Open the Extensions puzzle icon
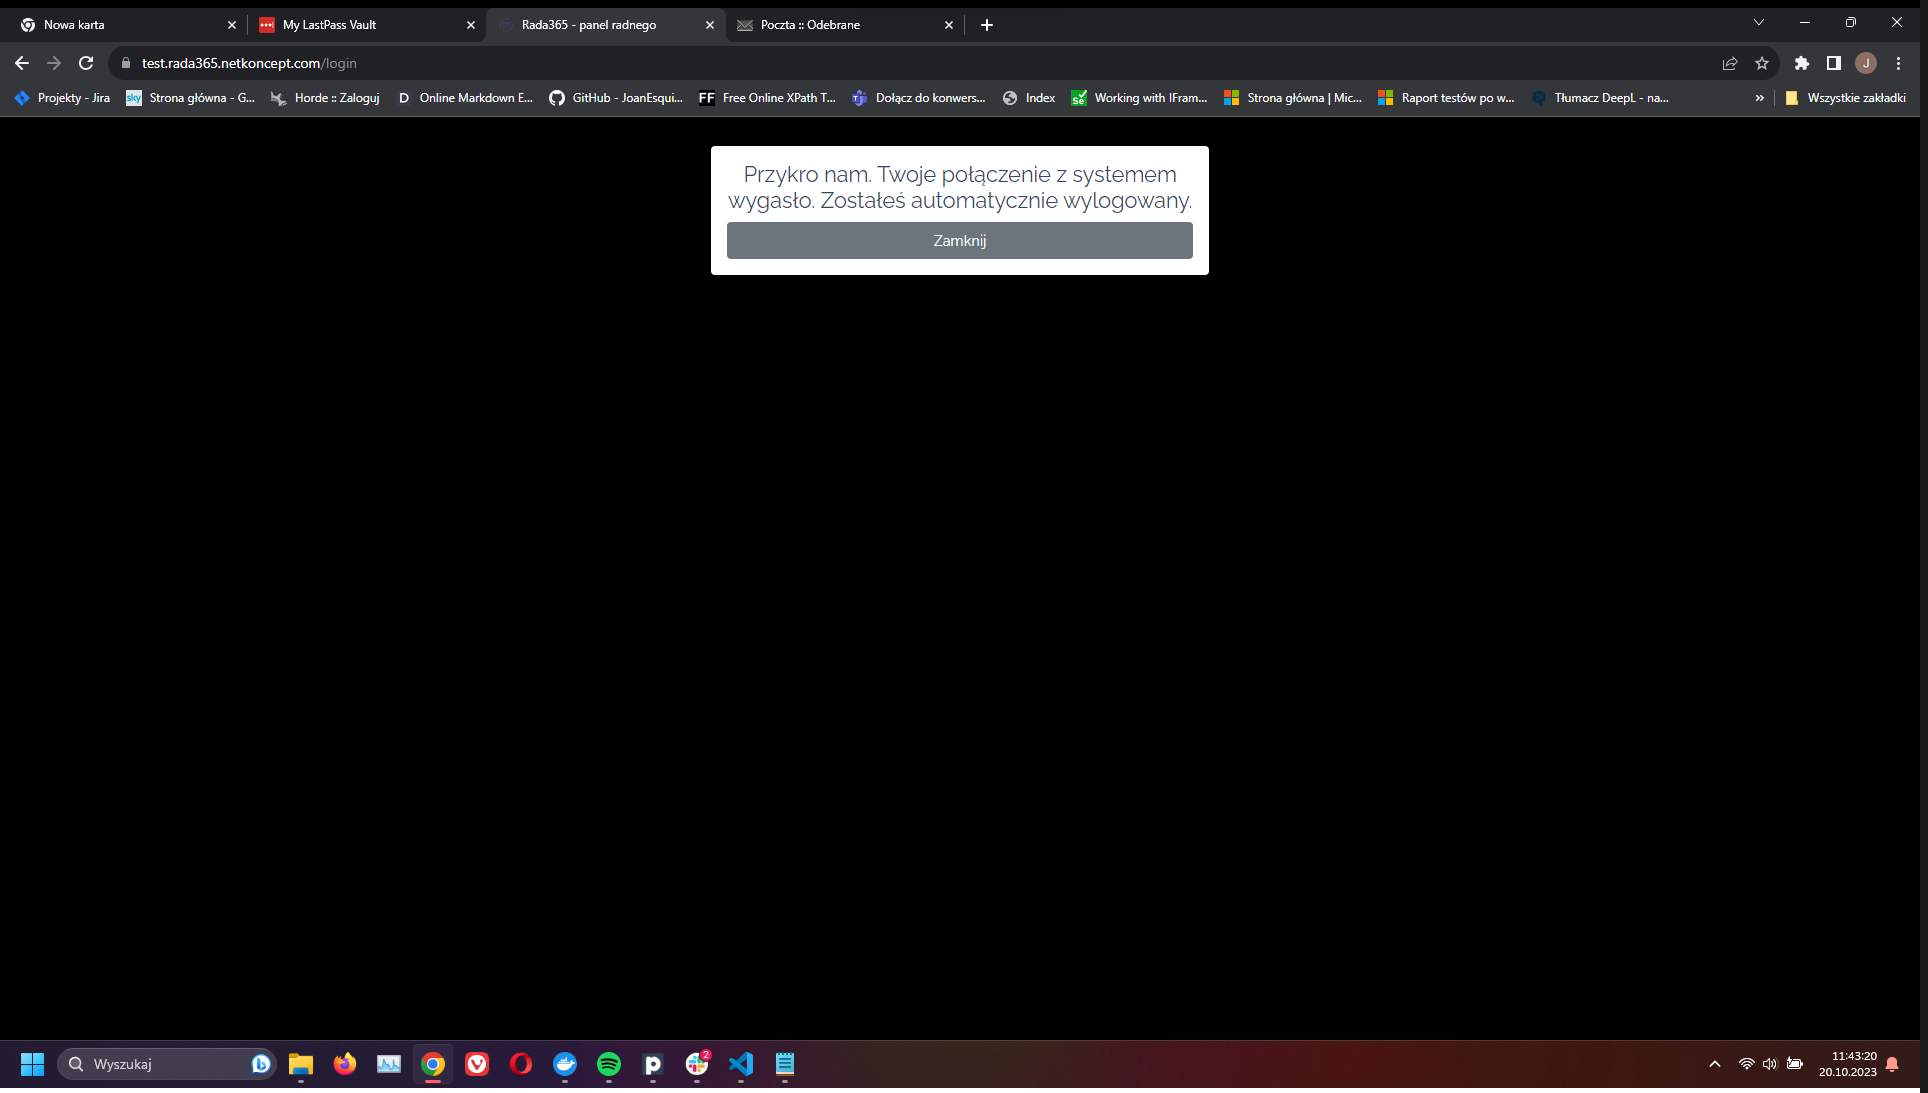 (x=1802, y=63)
